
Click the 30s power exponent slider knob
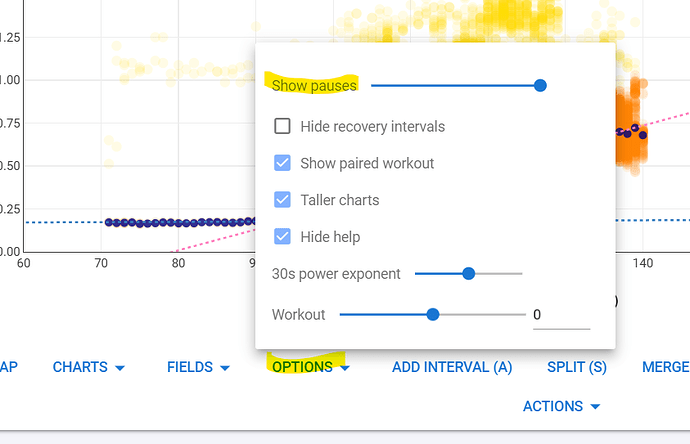point(469,273)
